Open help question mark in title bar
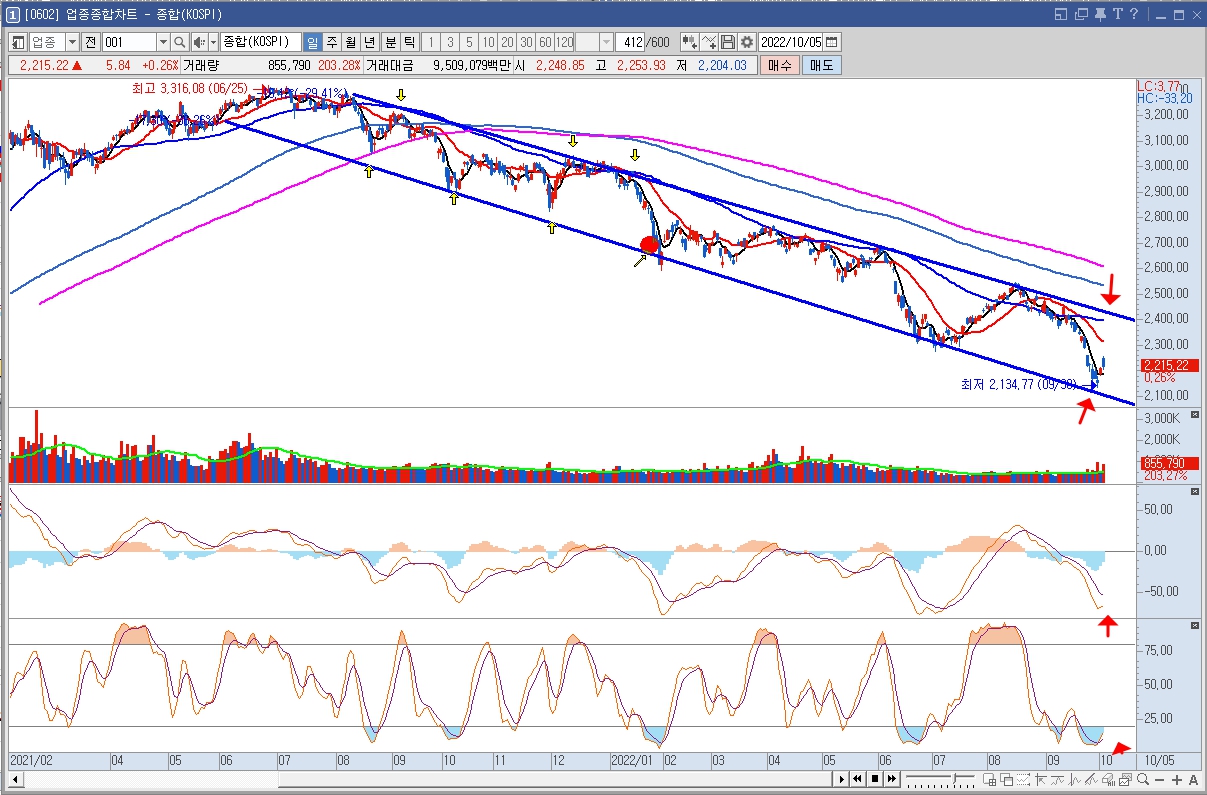The width and height of the screenshot is (1207, 795). point(1134,14)
